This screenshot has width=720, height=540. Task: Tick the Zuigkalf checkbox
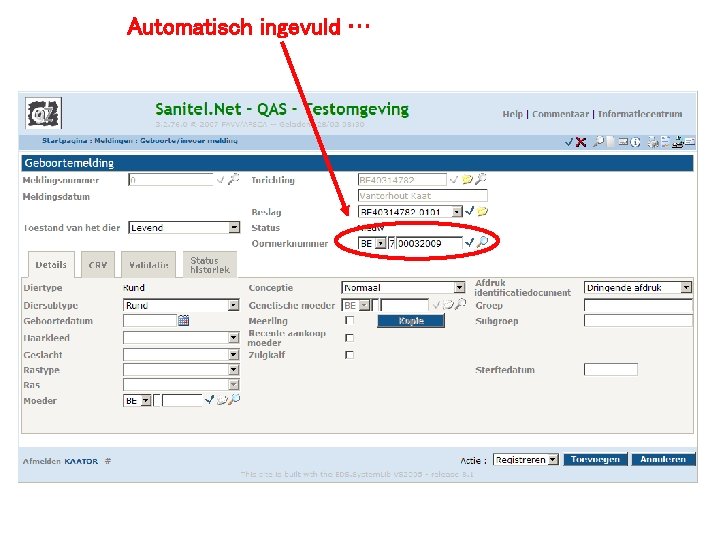click(349, 354)
